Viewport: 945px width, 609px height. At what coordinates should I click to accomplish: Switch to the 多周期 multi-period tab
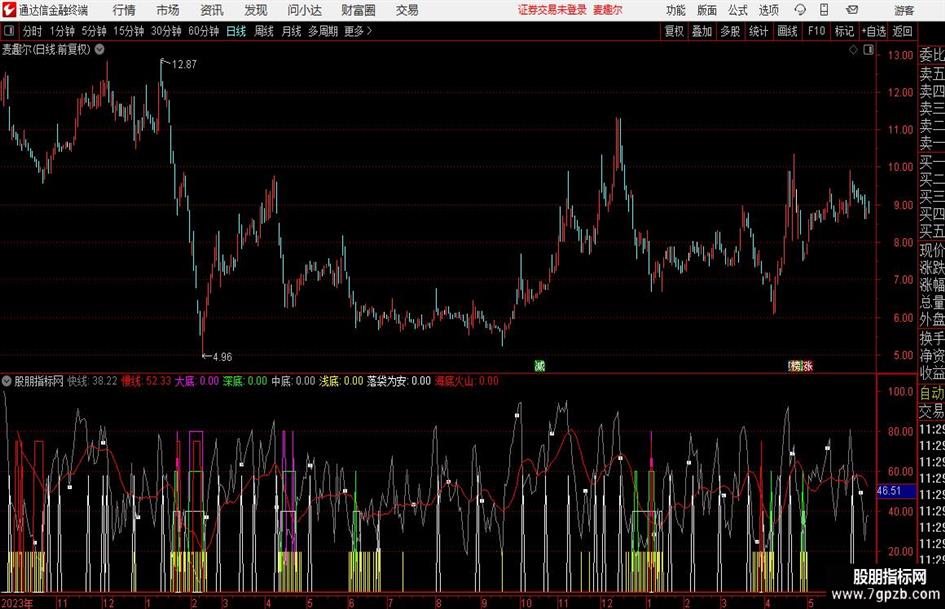tap(323, 31)
